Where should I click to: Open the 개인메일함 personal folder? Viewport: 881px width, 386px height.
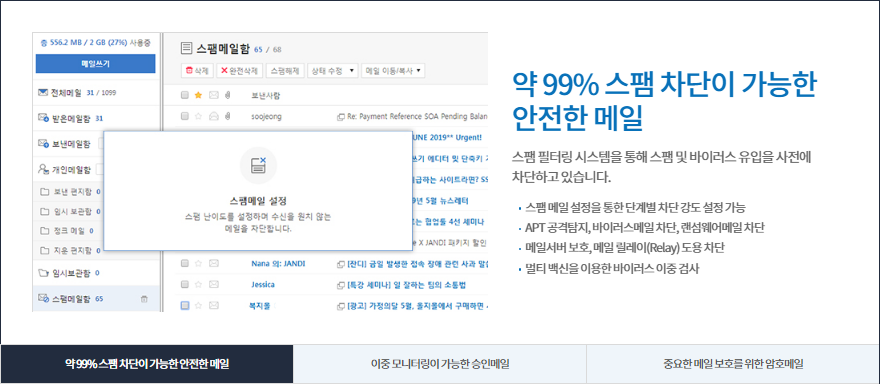70,169
